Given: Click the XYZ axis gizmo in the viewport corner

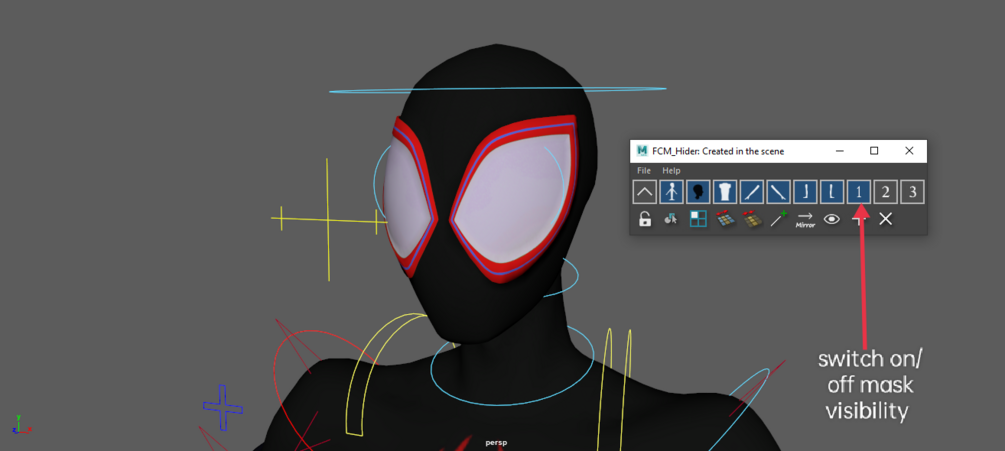Looking at the screenshot, I should point(21,424).
